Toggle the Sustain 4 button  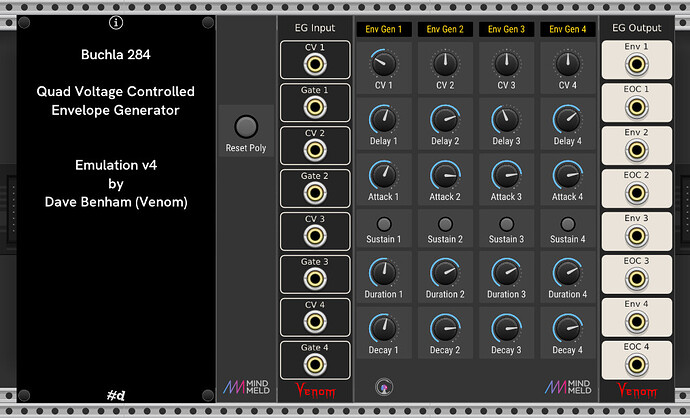(x=568, y=224)
